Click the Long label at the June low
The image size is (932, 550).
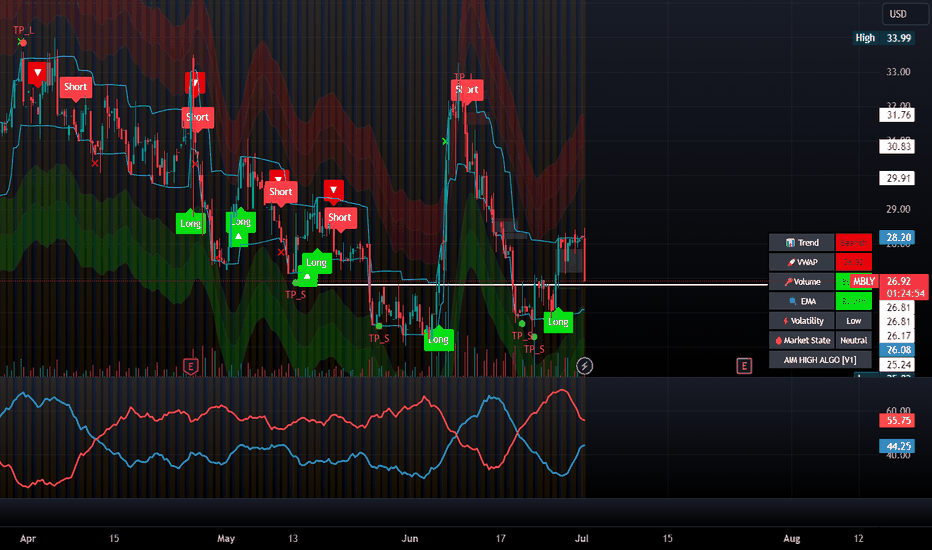coord(439,339)
